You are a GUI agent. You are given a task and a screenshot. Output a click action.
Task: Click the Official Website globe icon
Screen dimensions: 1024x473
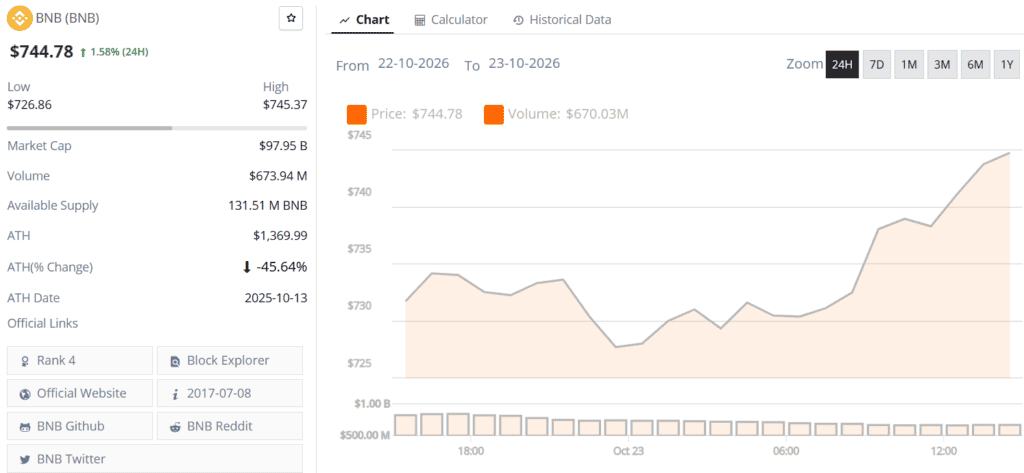25,394
